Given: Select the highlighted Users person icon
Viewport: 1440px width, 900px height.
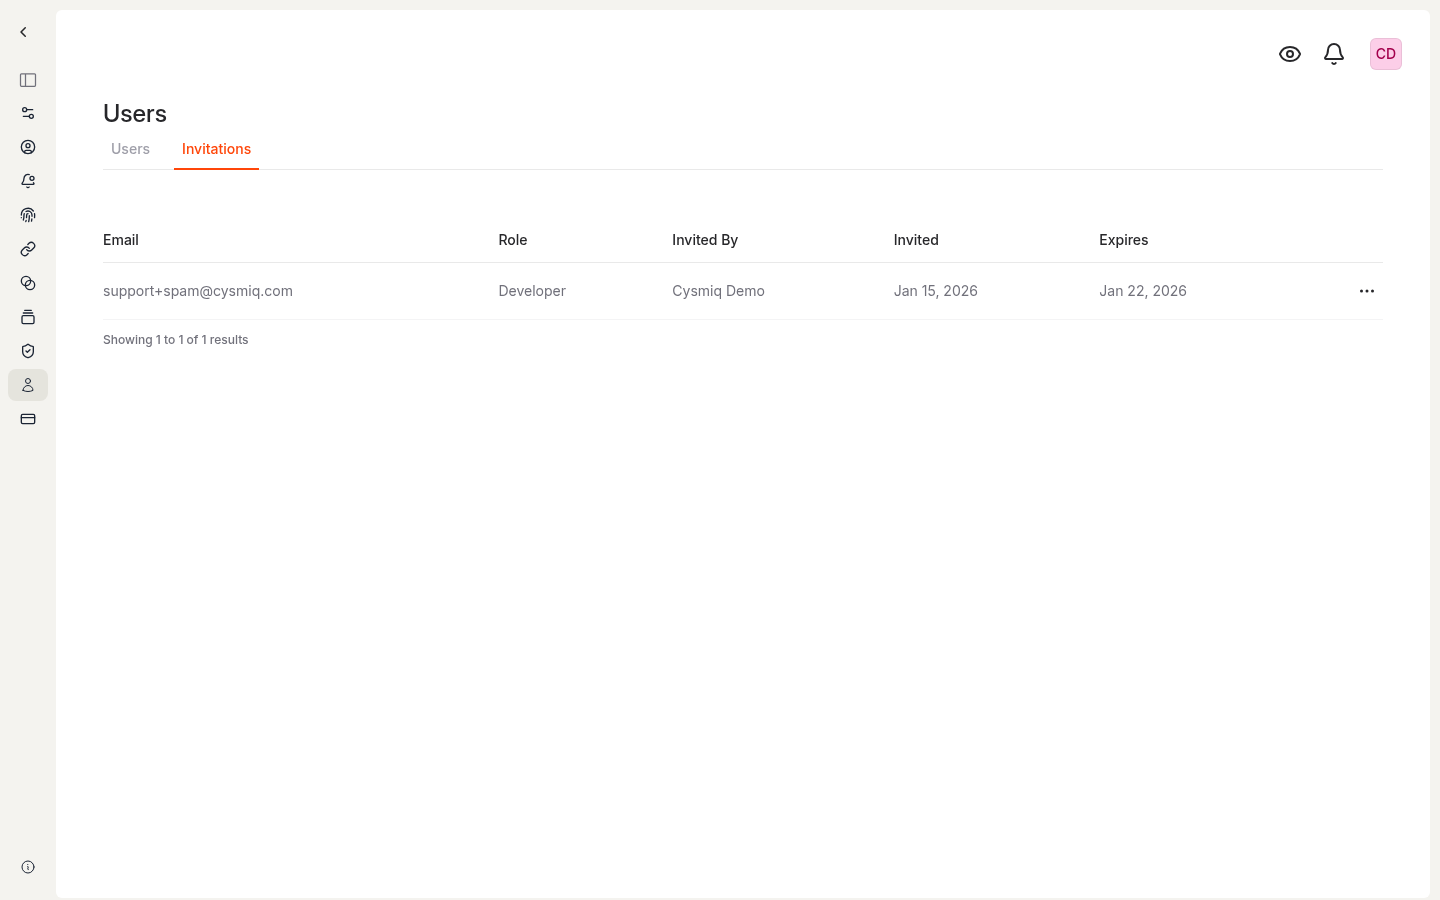Looking at the screenshot, I should pos(28,385).
